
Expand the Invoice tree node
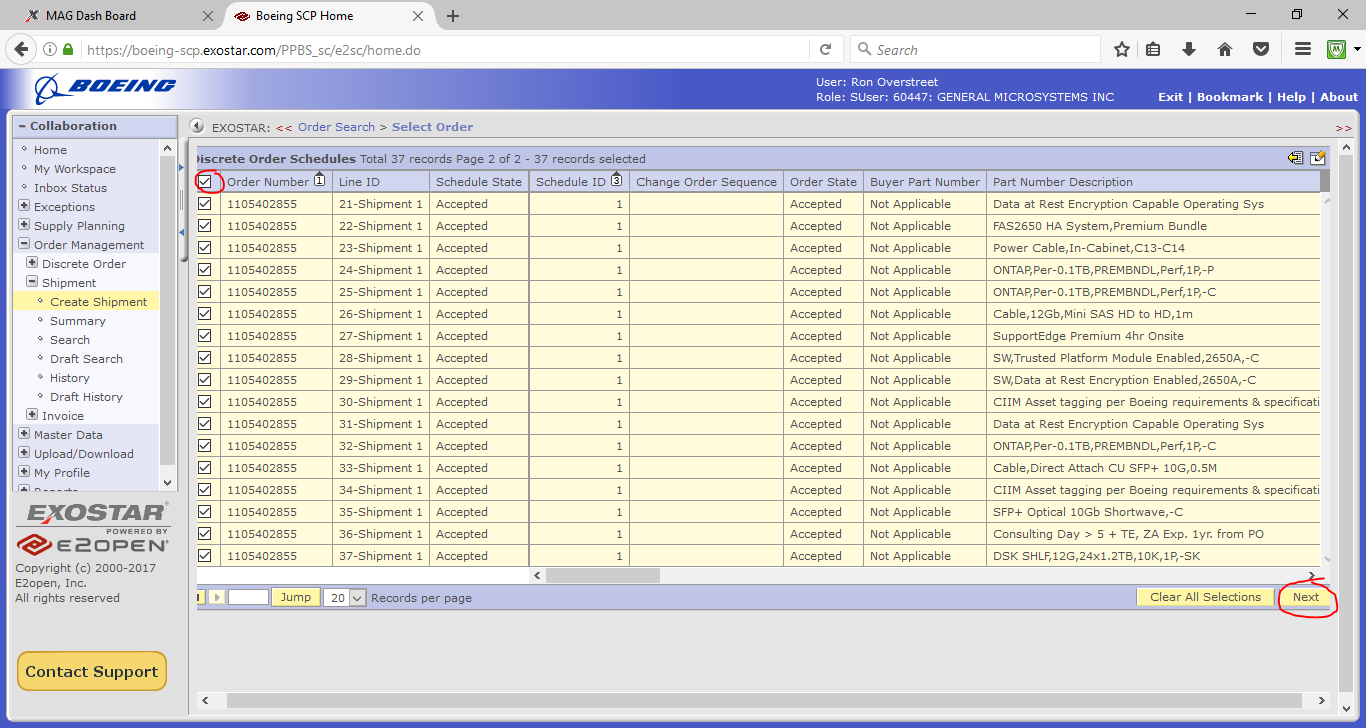coord(32,415)
